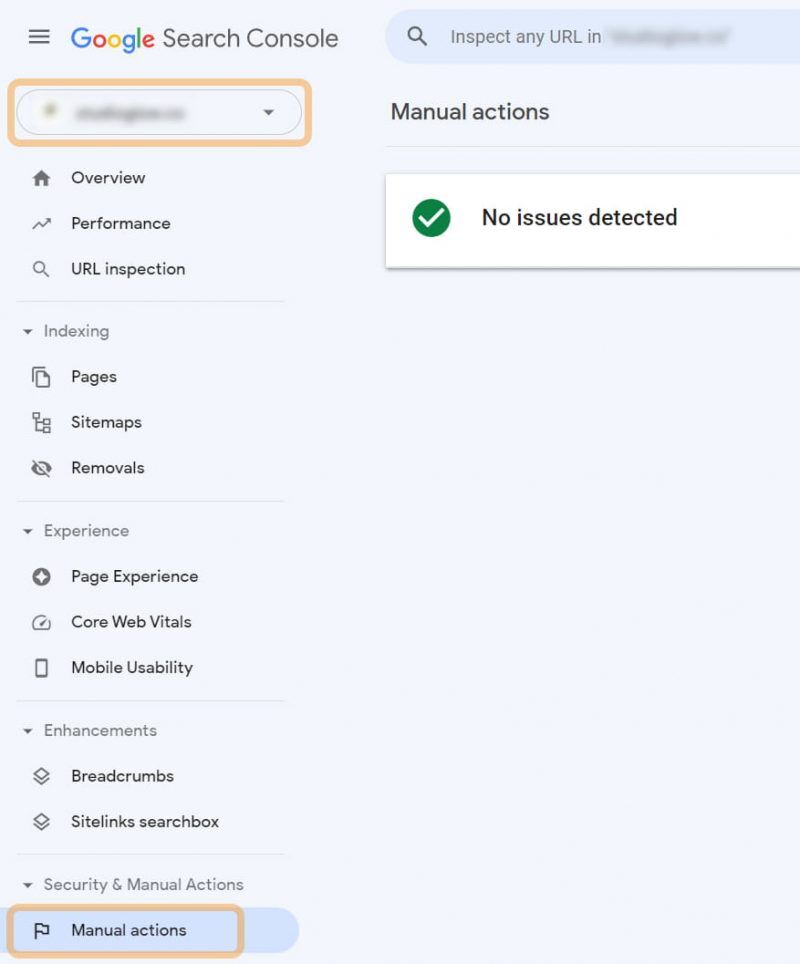Image resolution: width=800 pixels, height=964 pixels.
Task: Click the URL inspection magnifier icon
Action: [x=41, y=268]
